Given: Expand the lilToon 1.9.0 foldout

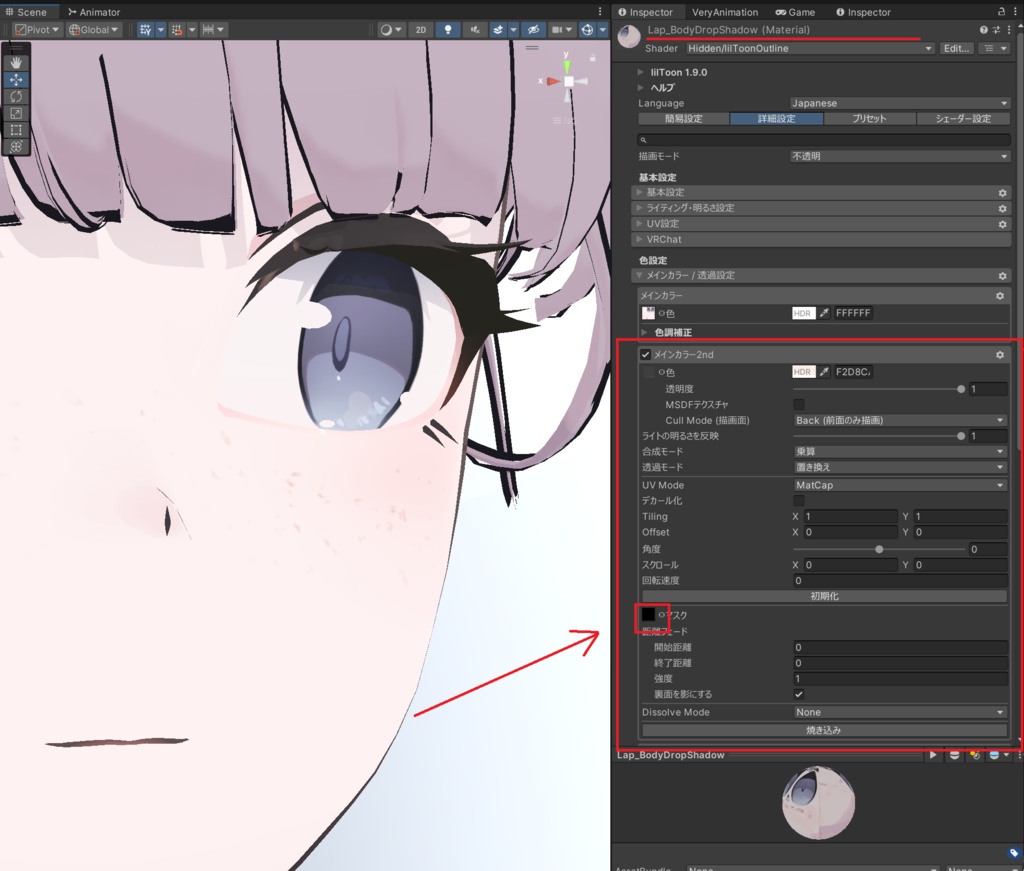Looking at the screenshot, I should [x=641, y=72].
